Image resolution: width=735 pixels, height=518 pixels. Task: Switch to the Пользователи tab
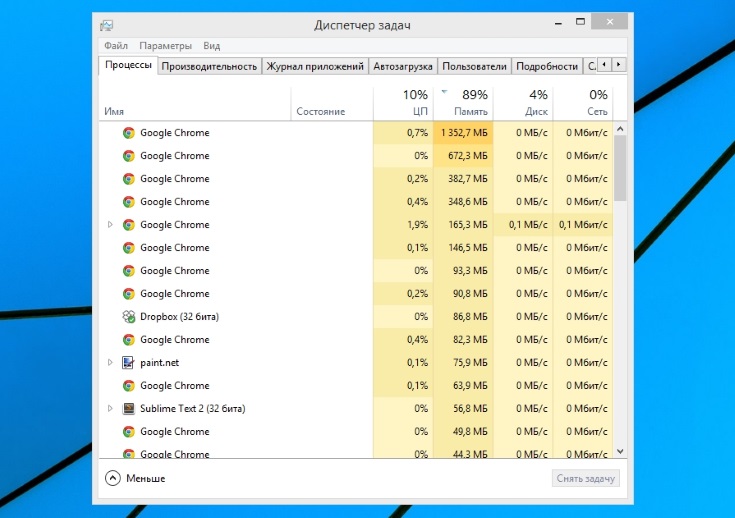point(474,67)
